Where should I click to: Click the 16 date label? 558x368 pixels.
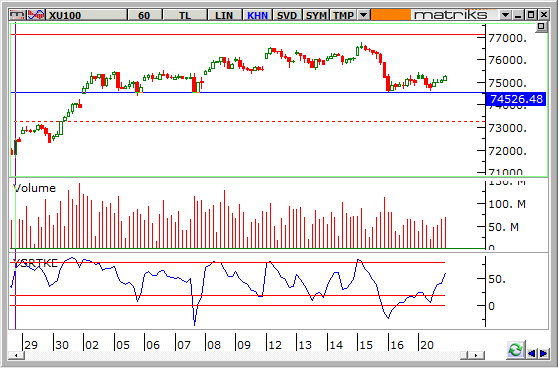click(x=397, y=345)
